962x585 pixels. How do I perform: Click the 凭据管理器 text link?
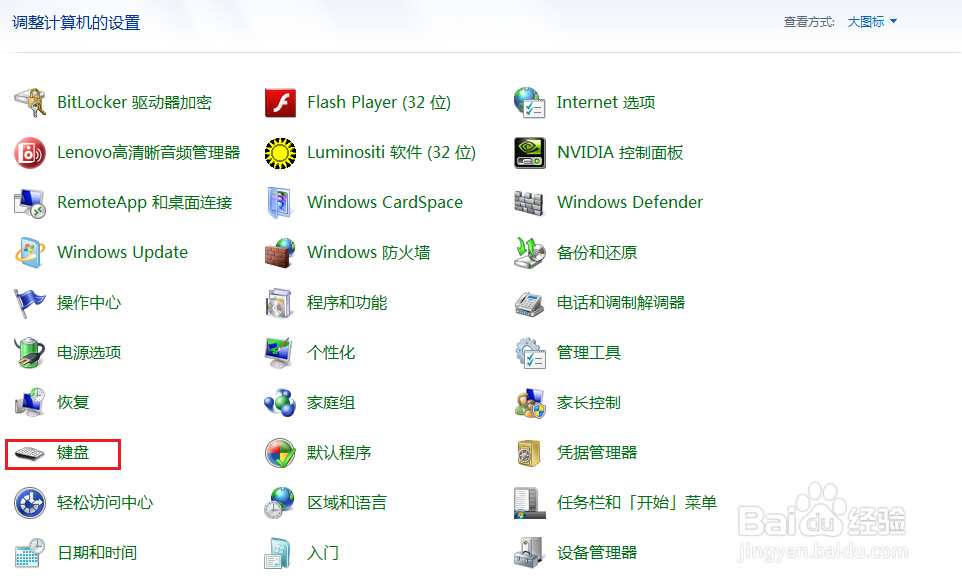point(596,453)
